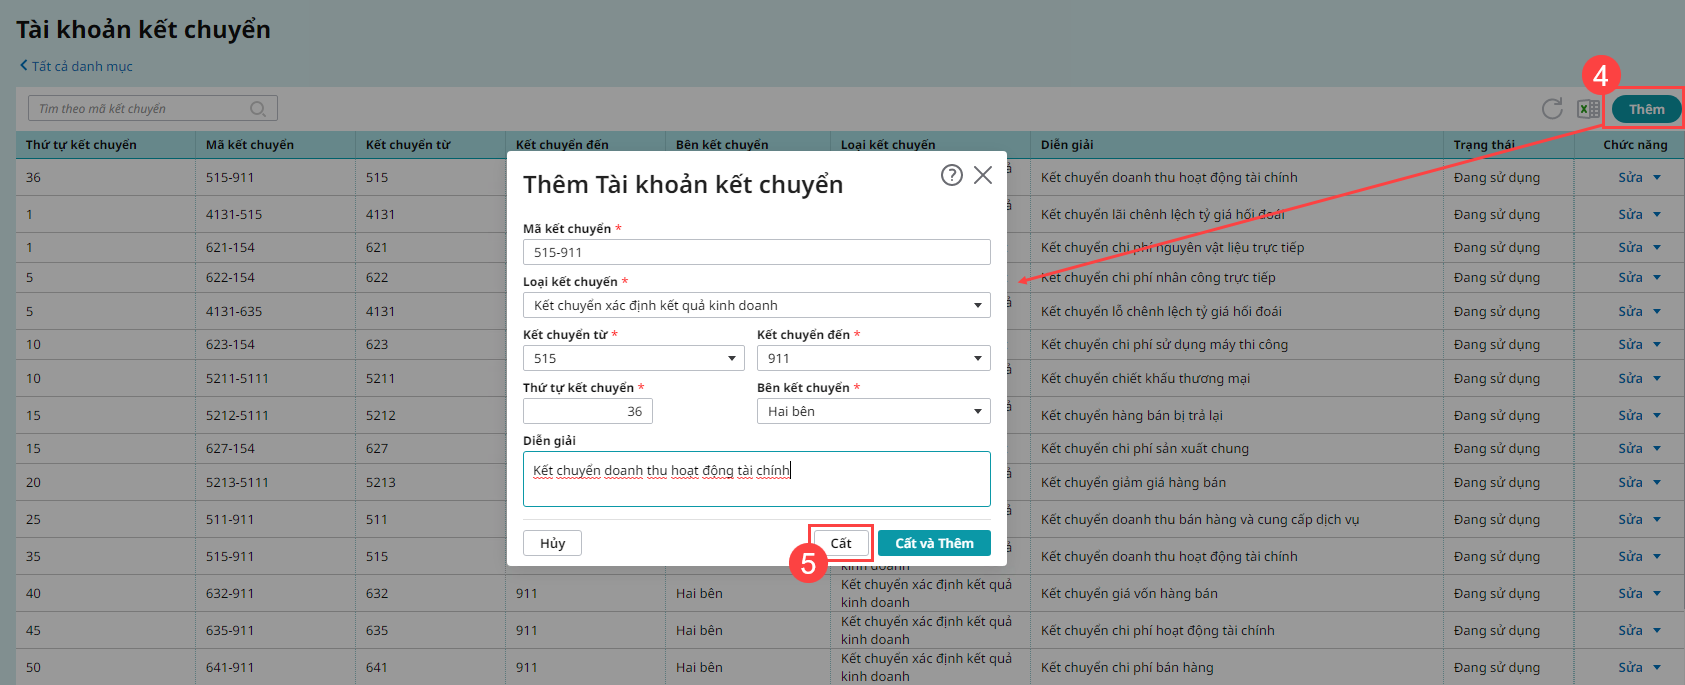Click the Thứ tự kết chuyển number field
Image resolution: width=1685 pixels, height=685 pixels.
[588, 411]
